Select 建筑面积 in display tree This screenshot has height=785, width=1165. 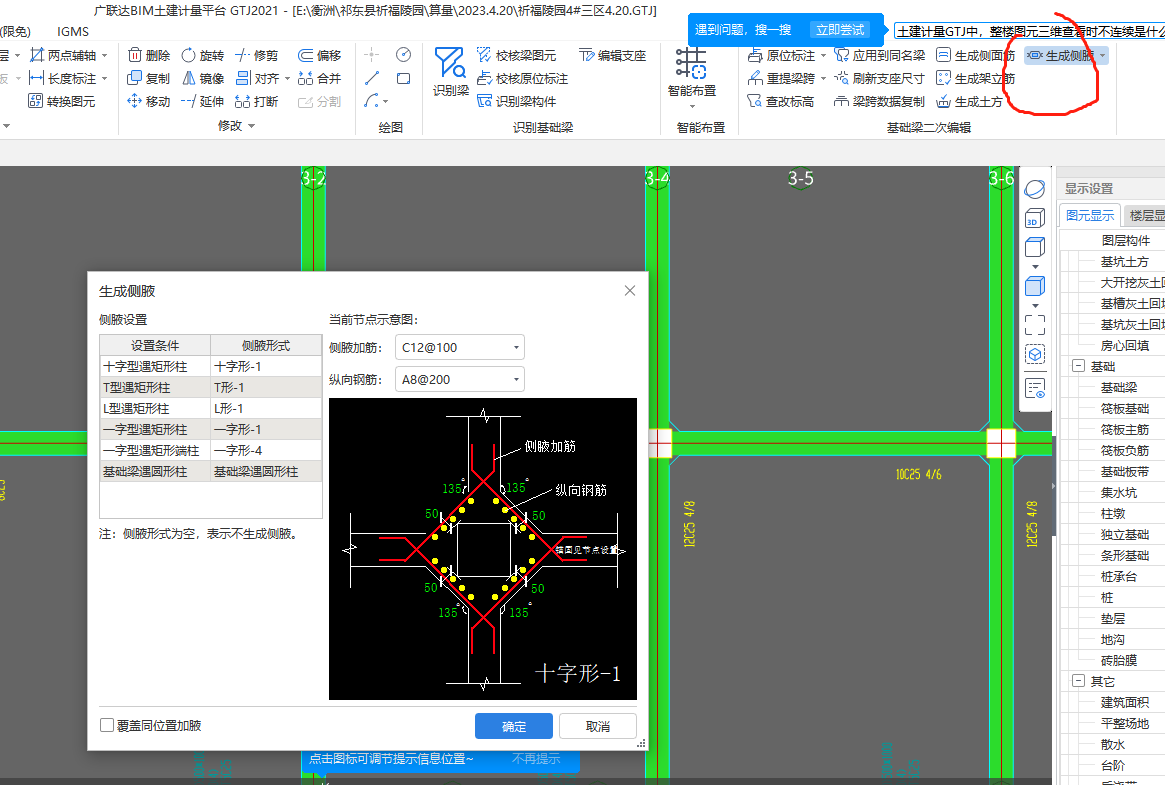(1125, 703)
